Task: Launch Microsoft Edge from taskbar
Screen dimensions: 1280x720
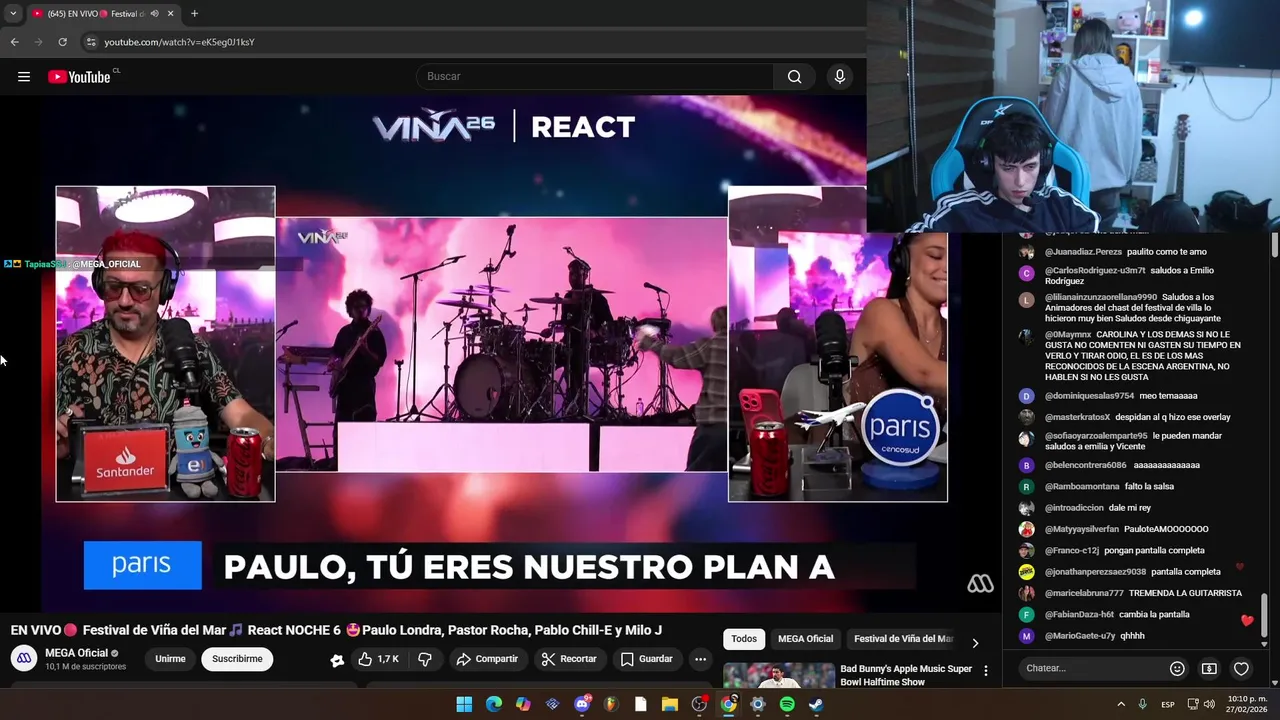Action: click(494, 704)
